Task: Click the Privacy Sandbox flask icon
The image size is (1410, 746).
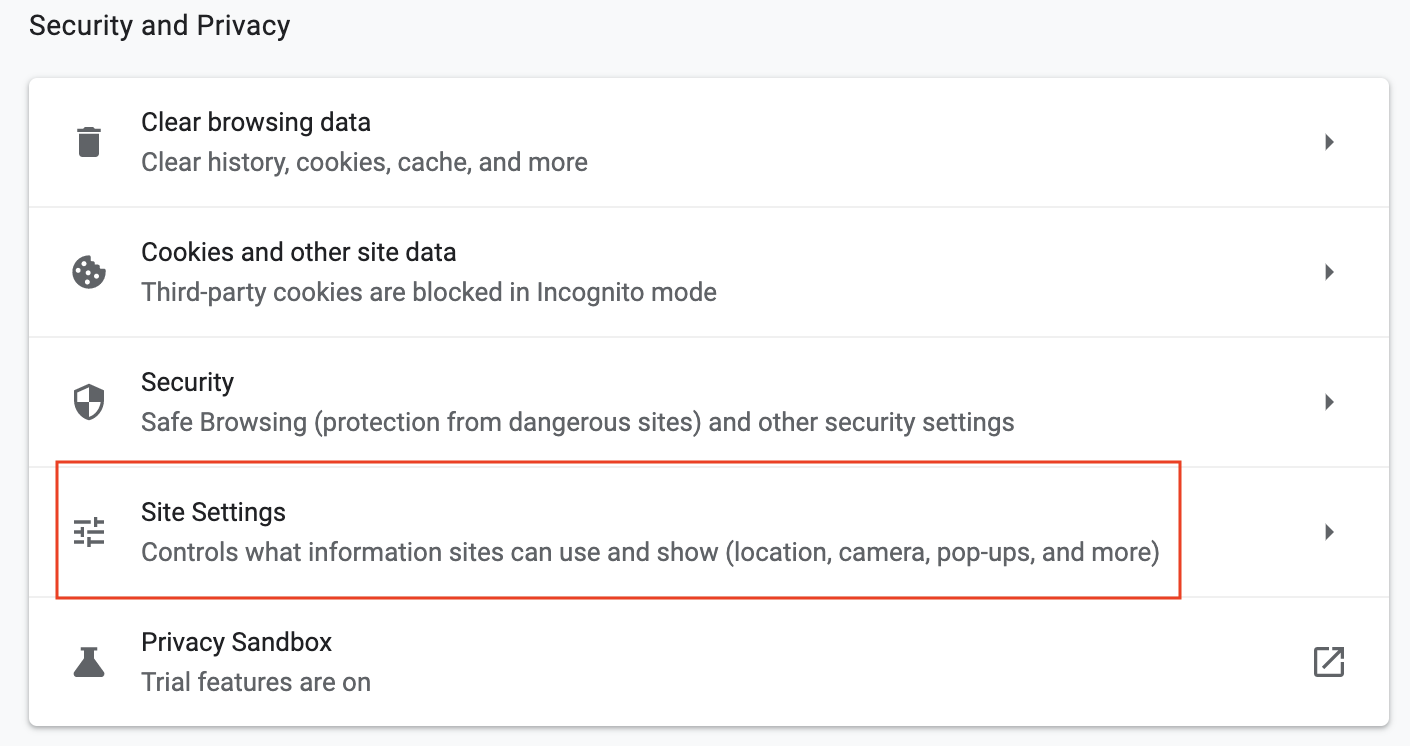Action: click(x=89, y=662)
